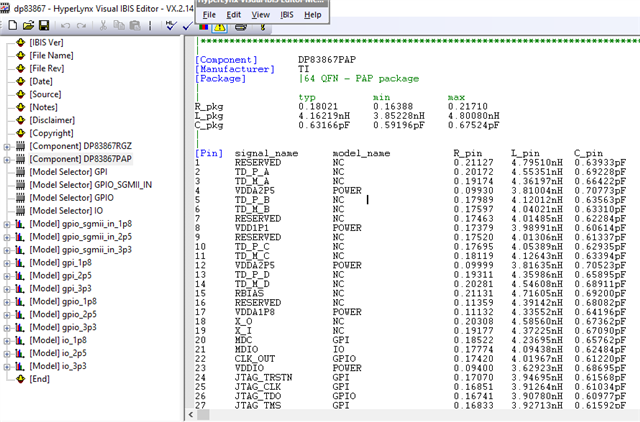Paste from clipboard toolbar icon
Viewport: 640px width, 422px height.
point(135,25)
